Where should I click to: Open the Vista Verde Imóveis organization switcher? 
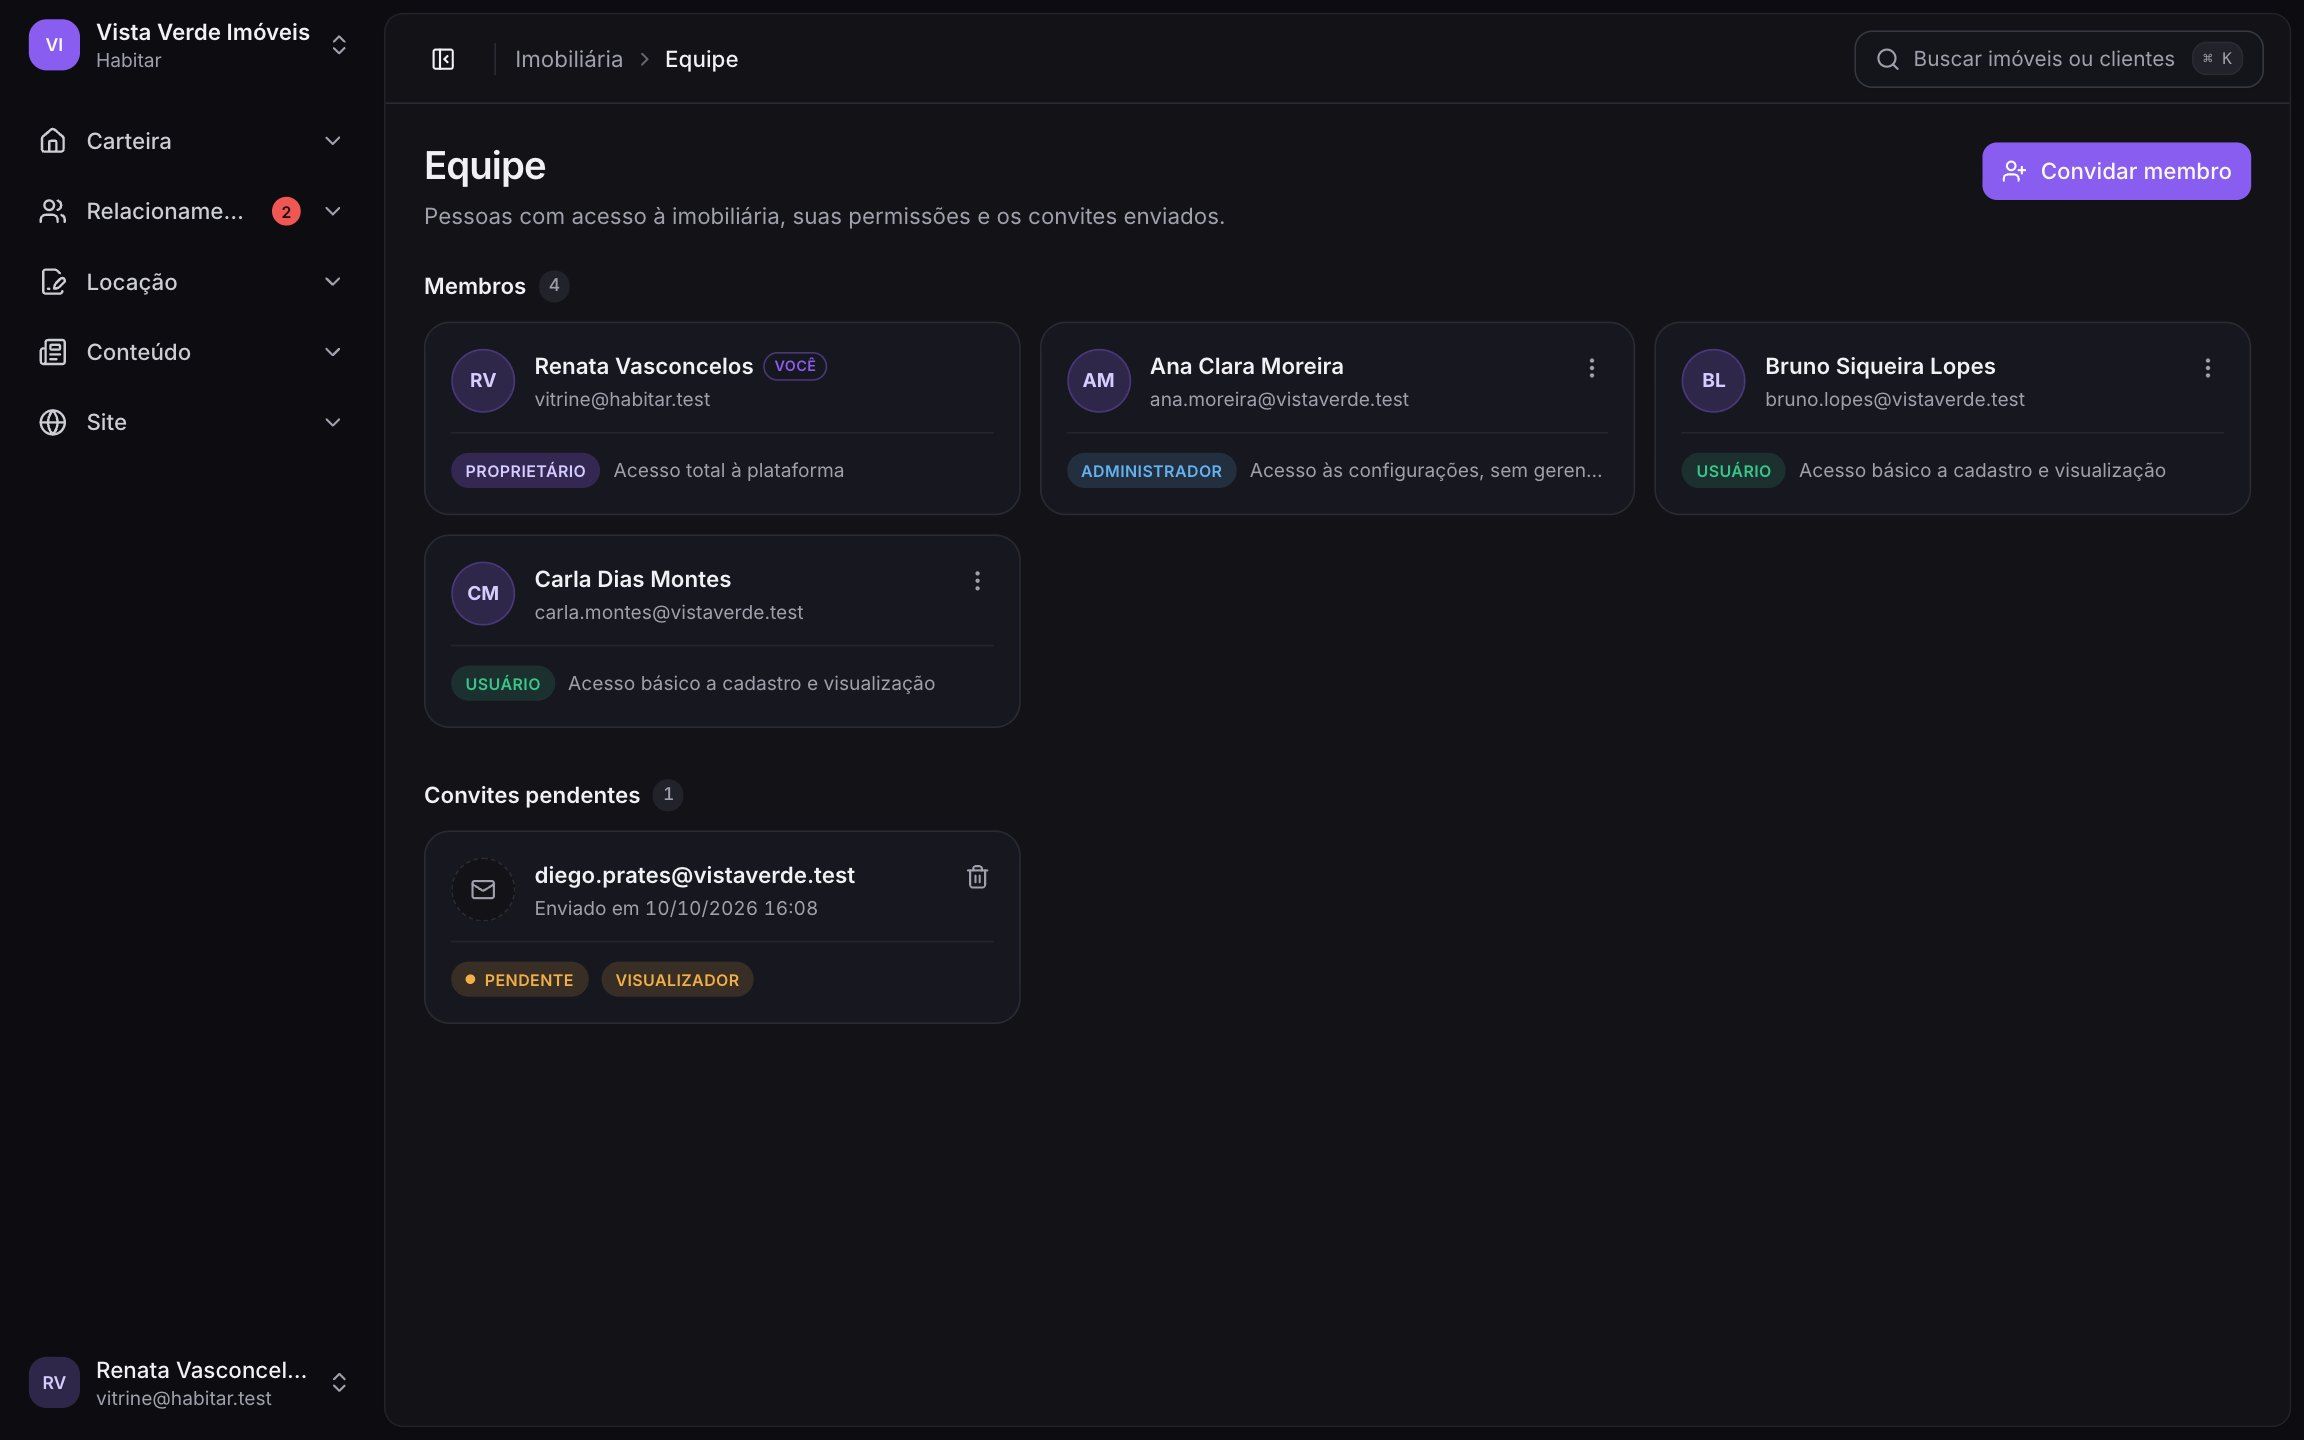[190, 45]
